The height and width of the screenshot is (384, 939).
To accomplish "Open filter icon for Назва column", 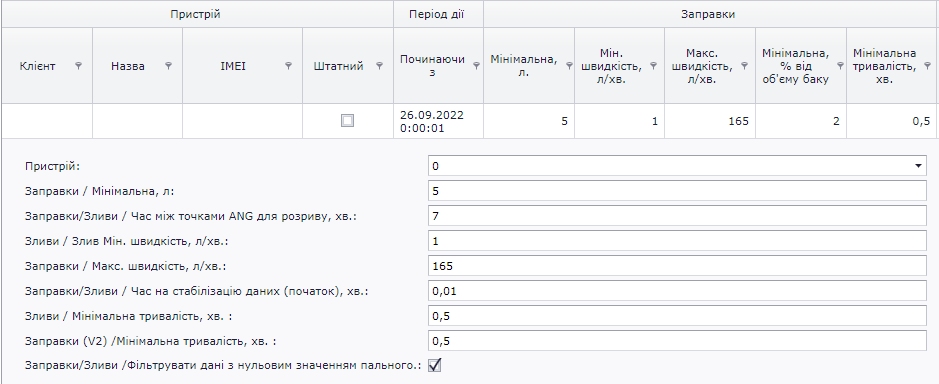I will [x=169, y=66].
